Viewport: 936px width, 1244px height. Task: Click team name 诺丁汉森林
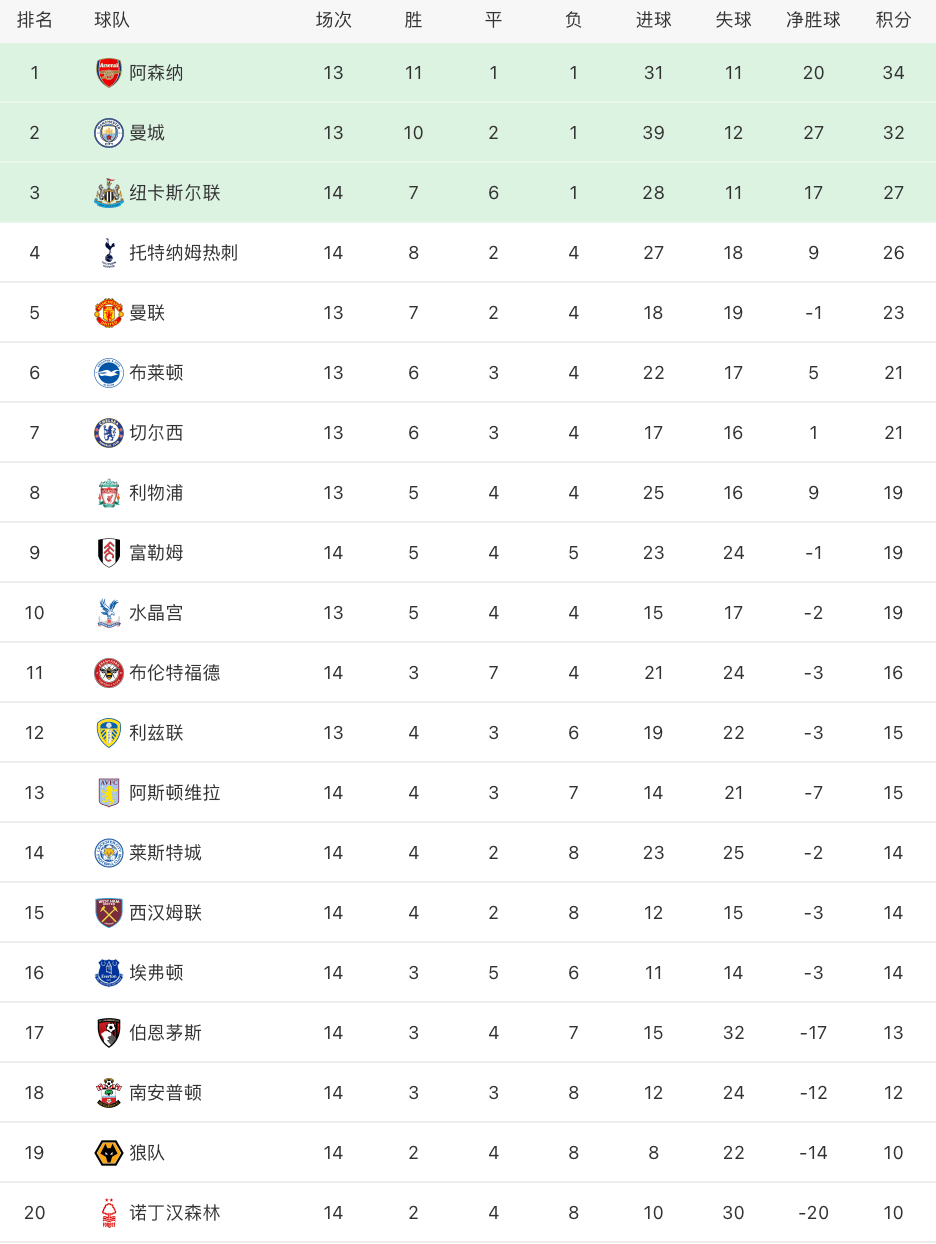pyautogui.click(x=175, y=1212)
